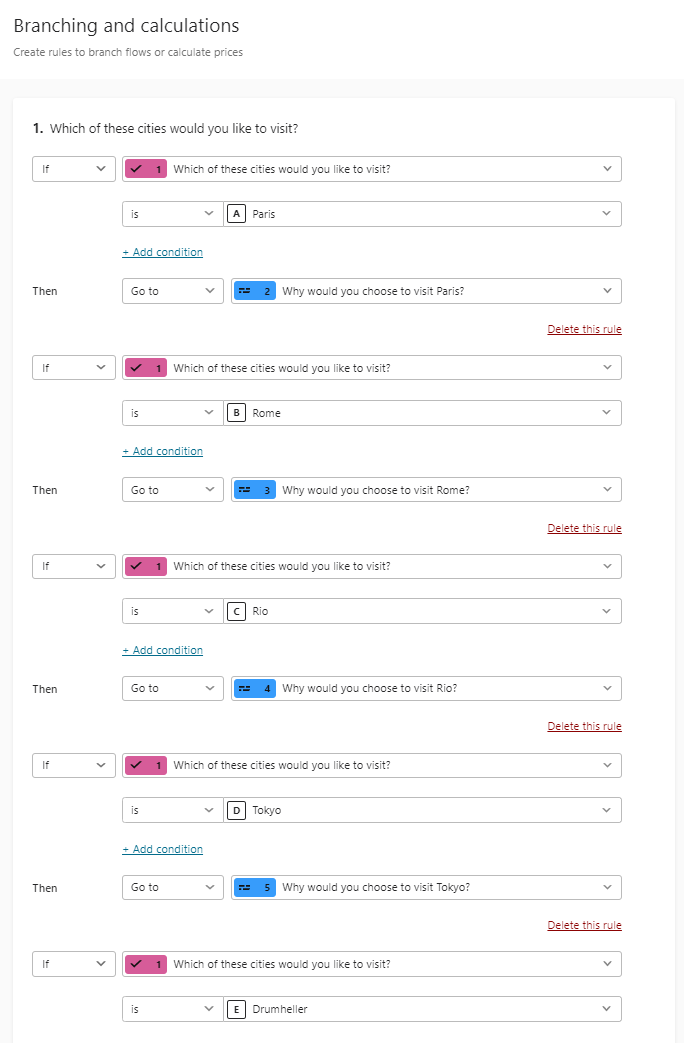
Task: Open the last If dropdown above Drumheller
Action: click(x=74, y=964)
